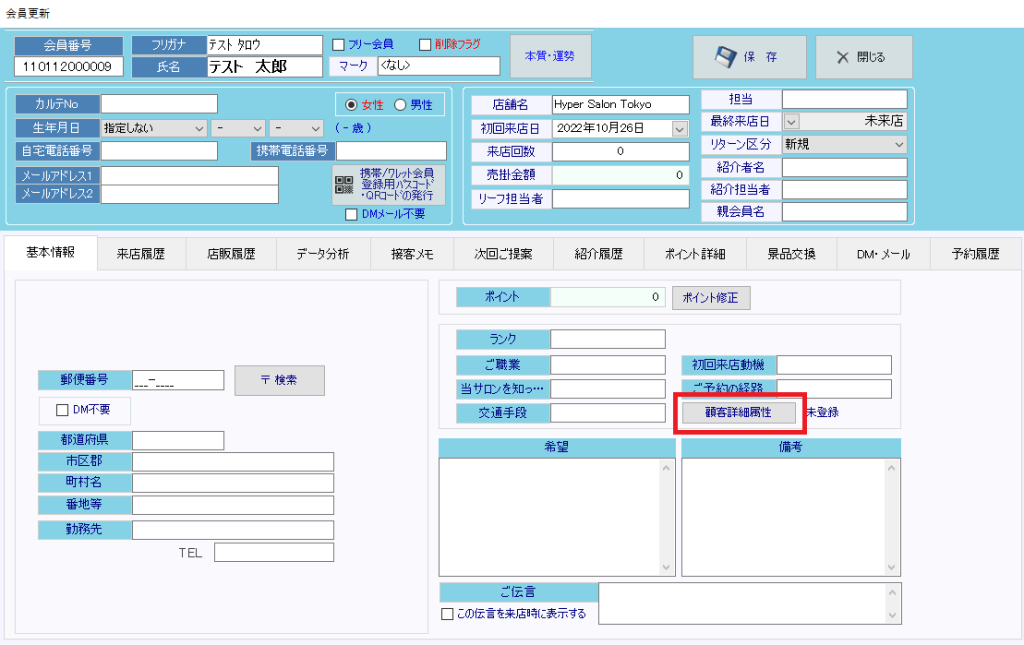Open the データ分析 tab
This screenshot has height=645, width=1024.
click(x=322, y=254)
